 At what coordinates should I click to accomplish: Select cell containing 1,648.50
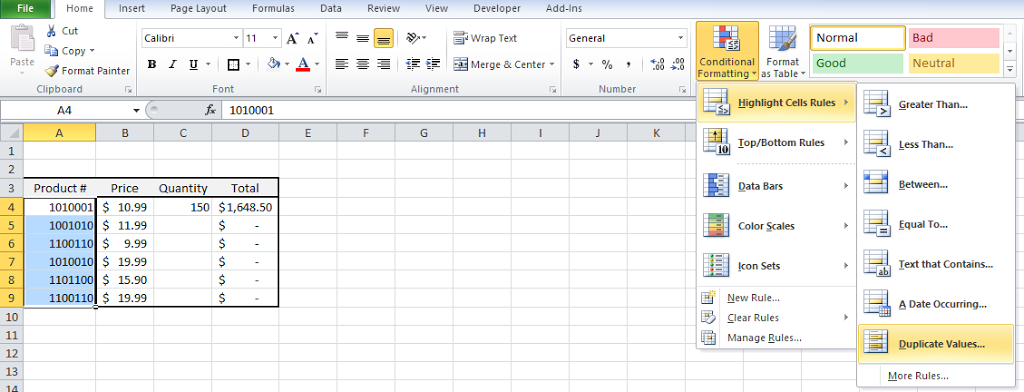(245, 208)
